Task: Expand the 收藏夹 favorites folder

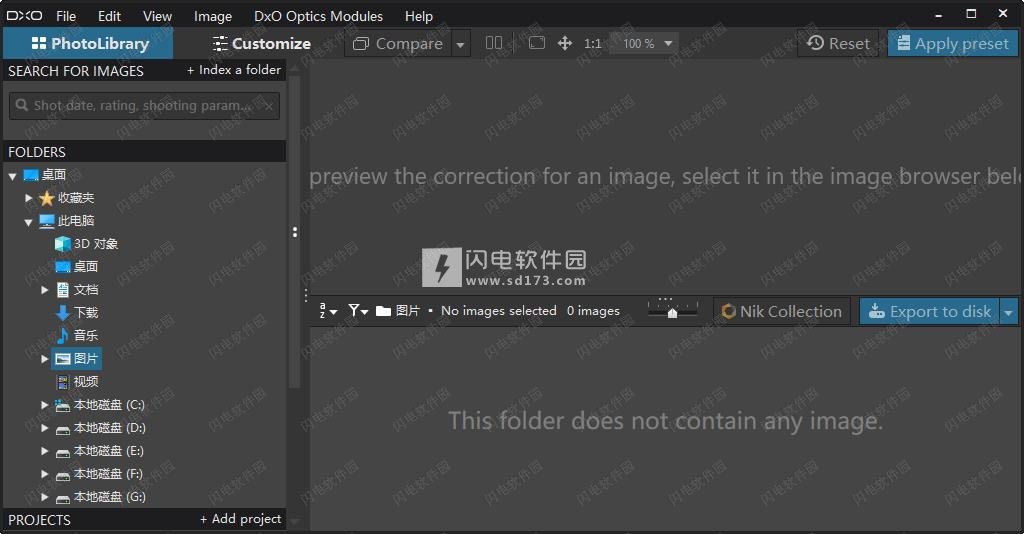Action: tap(29, 198)
